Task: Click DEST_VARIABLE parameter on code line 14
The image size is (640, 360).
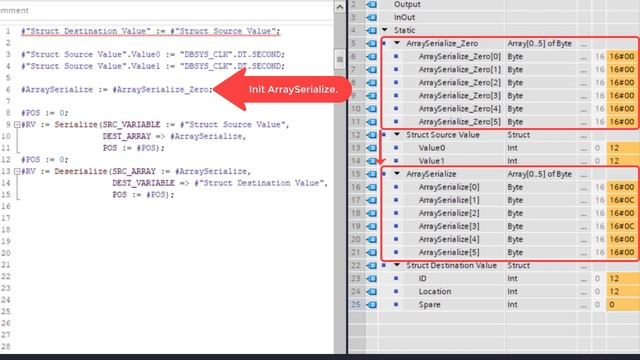Action: click(143, 183)
